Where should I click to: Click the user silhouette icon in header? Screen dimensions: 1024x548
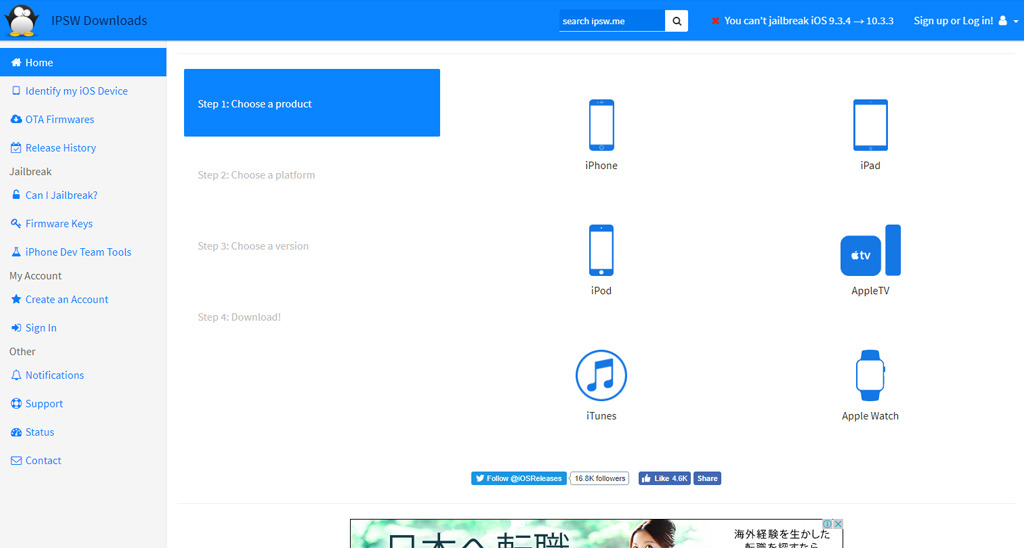[x=1002, y=20]
